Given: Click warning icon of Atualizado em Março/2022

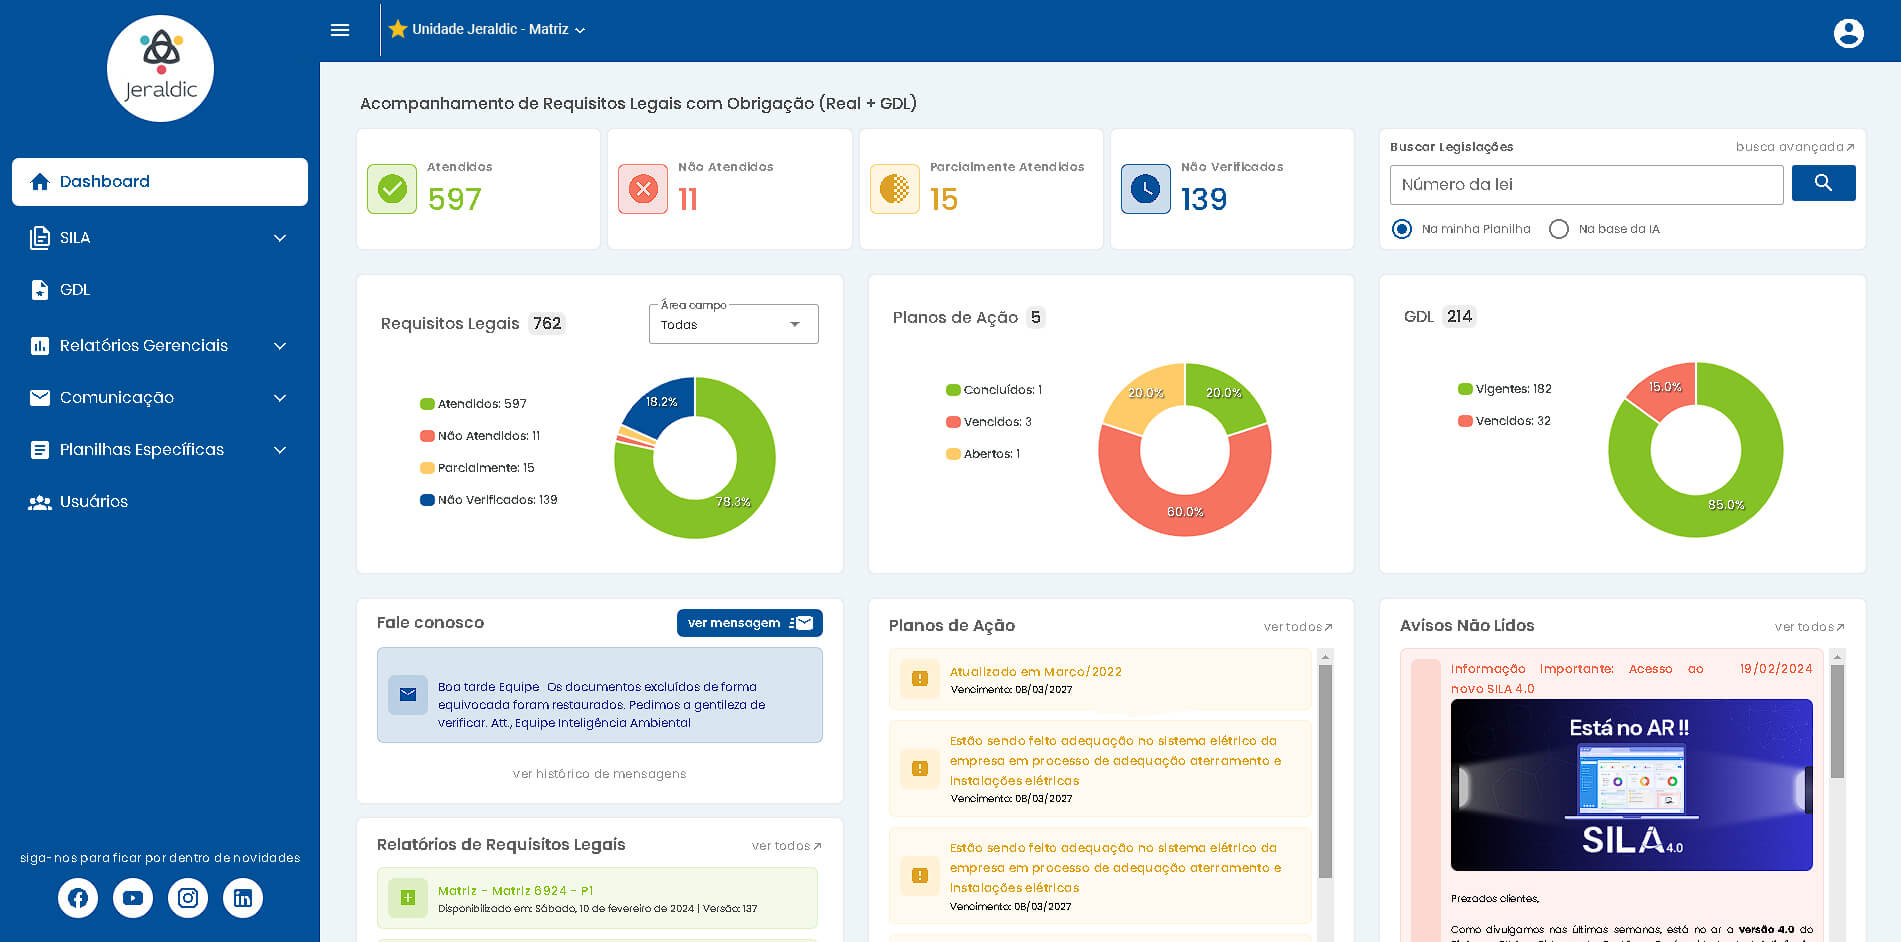Looking at the screenshot, I should [x=920, y=679].
